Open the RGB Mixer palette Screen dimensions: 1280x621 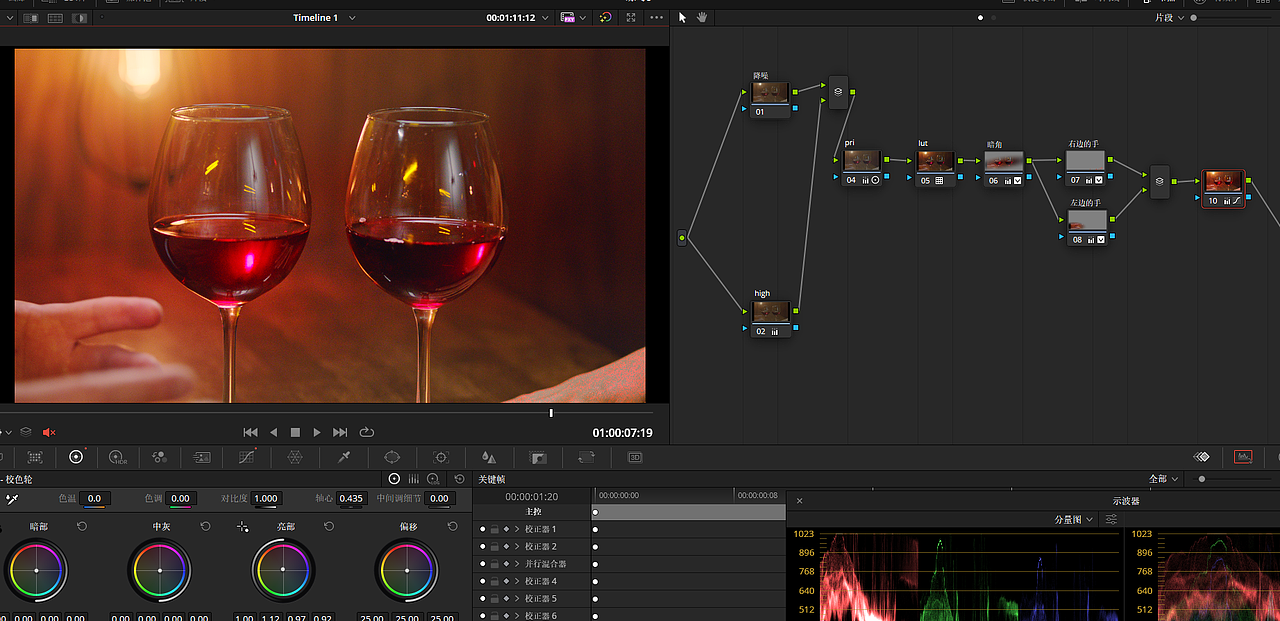pos(159,457)
